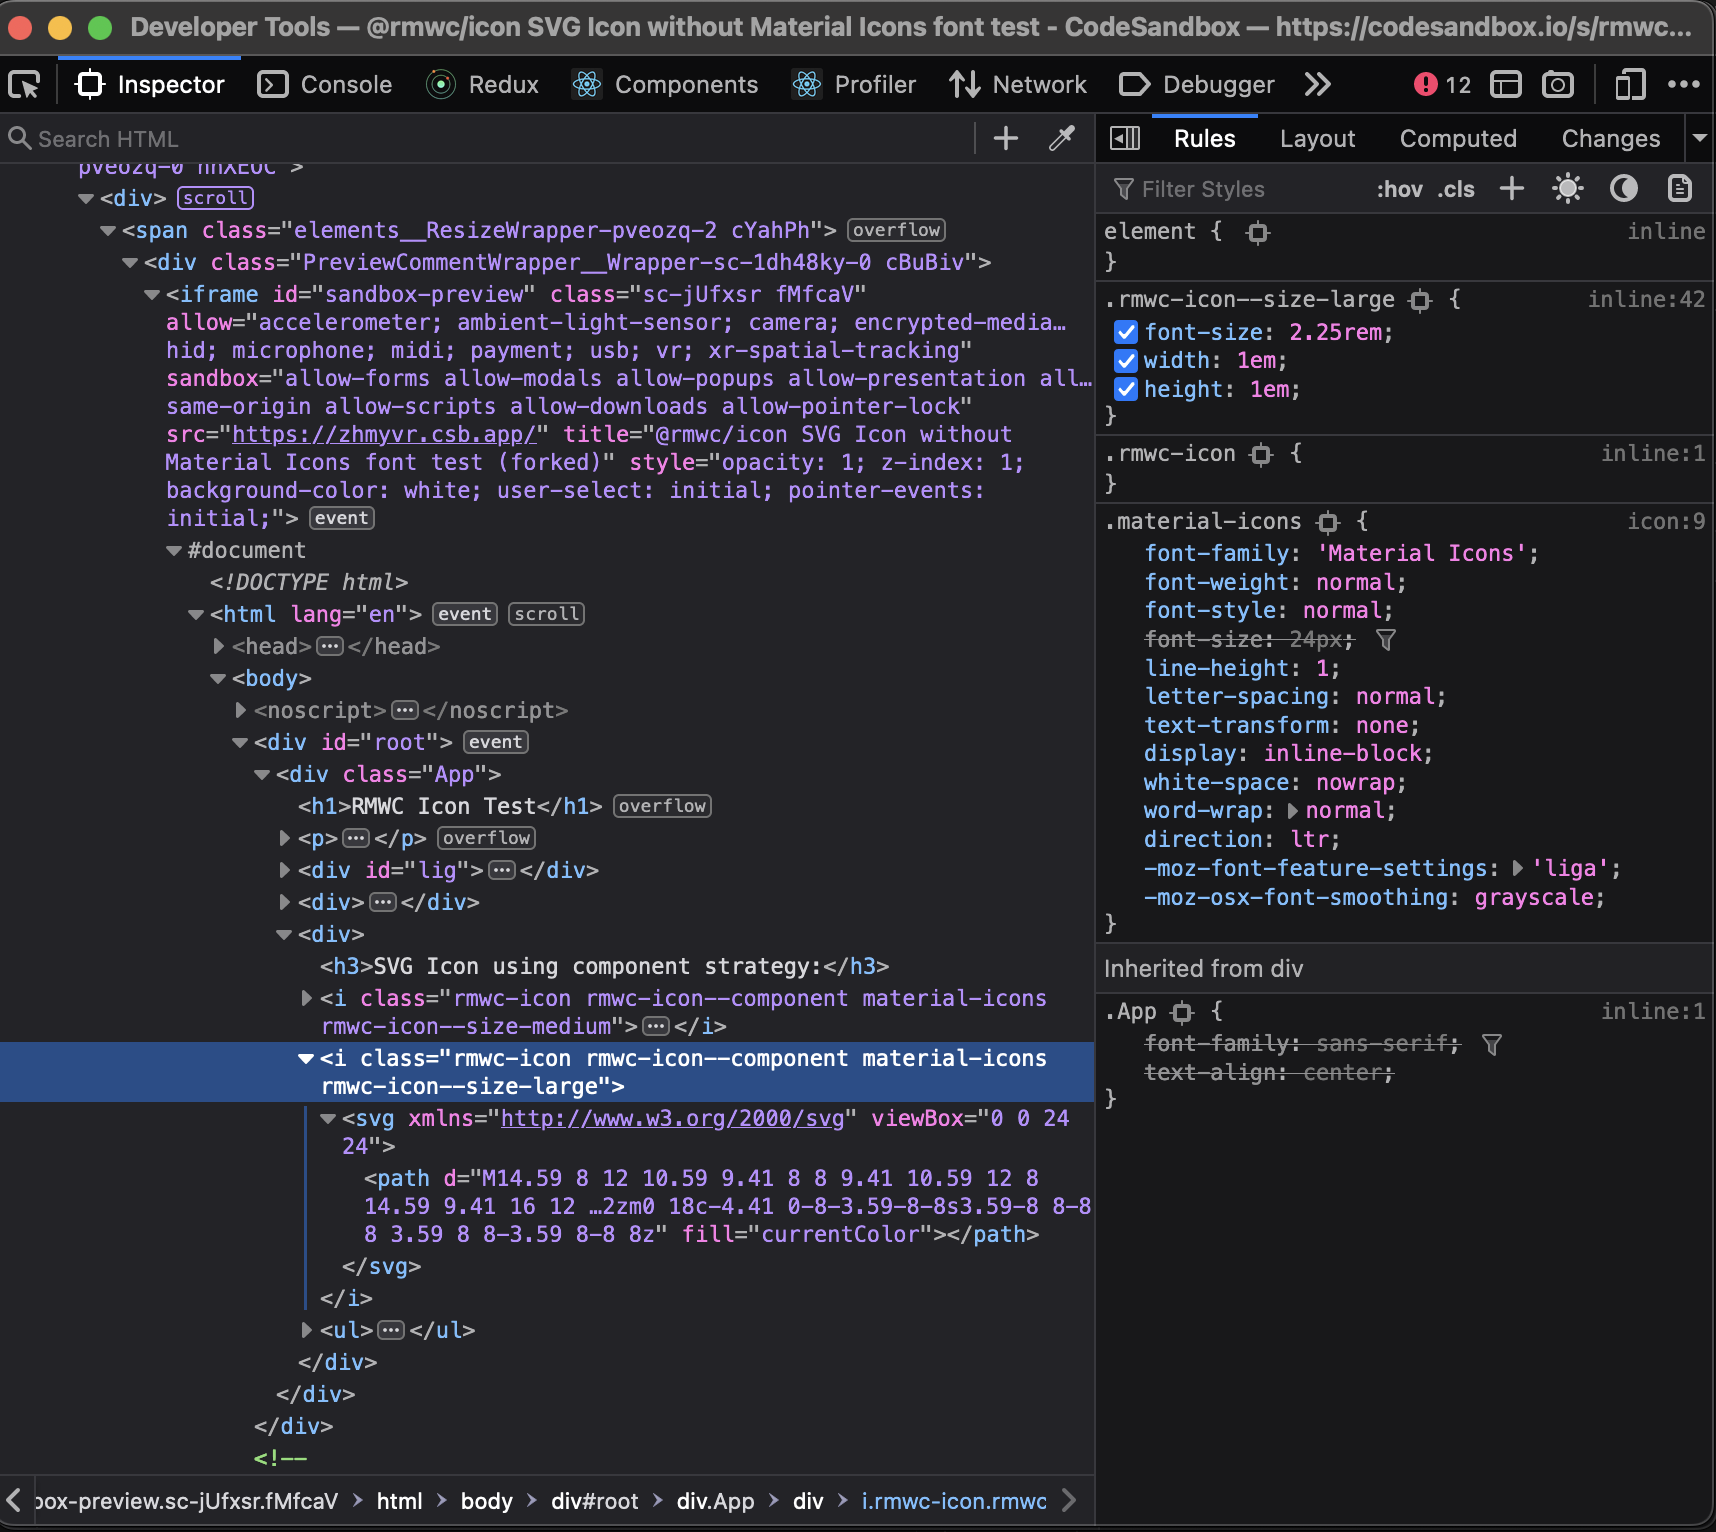Toggle light color scheme simulation

[x=1567, y=188]
